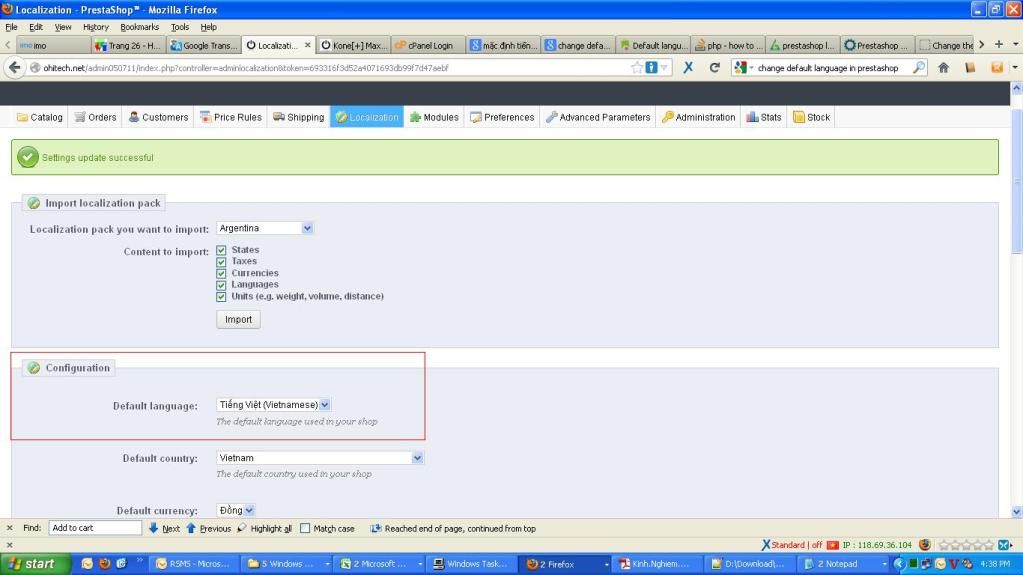The width and height of the screenshot is (1023, 575).
Task: Open the Default country Vietnam dropdown
Action: click(x=320, y=458)
